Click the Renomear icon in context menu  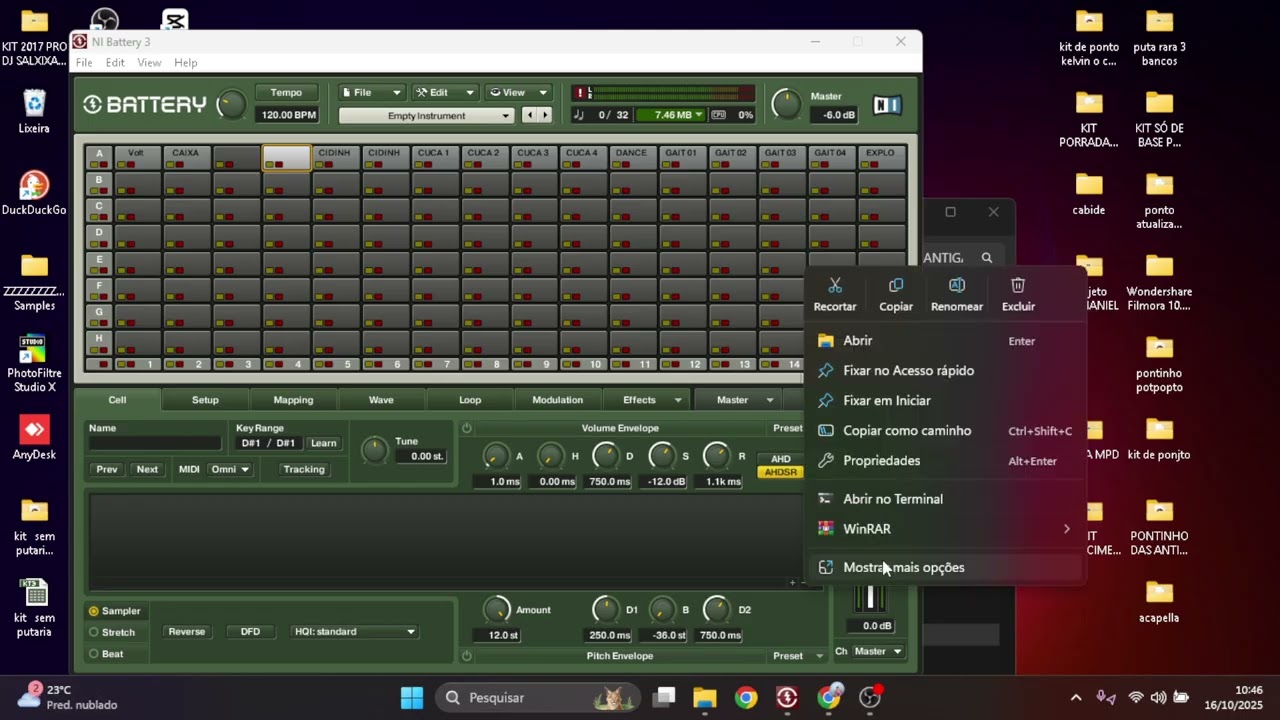pos(957,286)
